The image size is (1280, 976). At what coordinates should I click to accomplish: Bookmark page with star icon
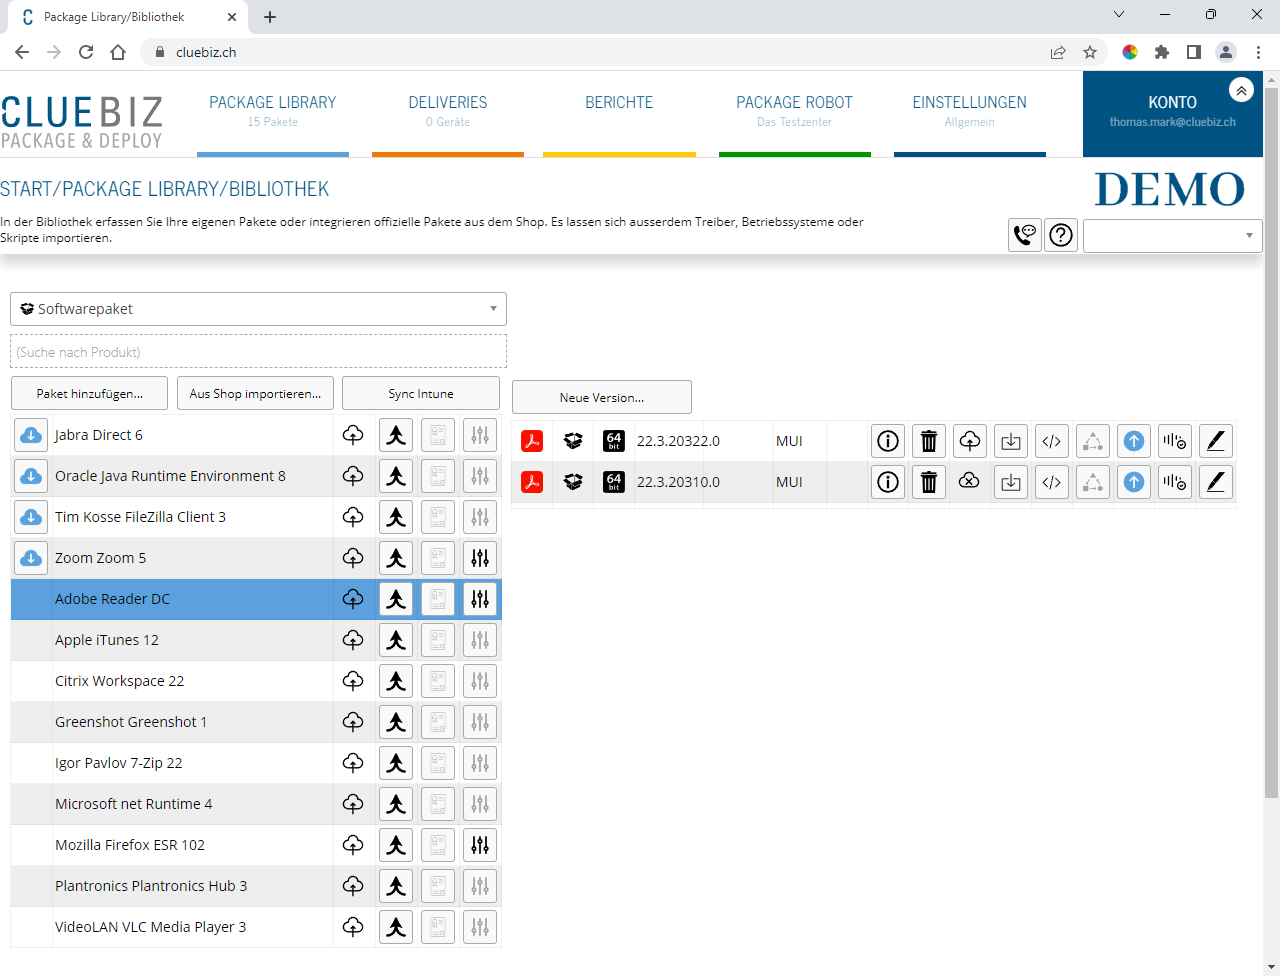tap(1090, 52)
